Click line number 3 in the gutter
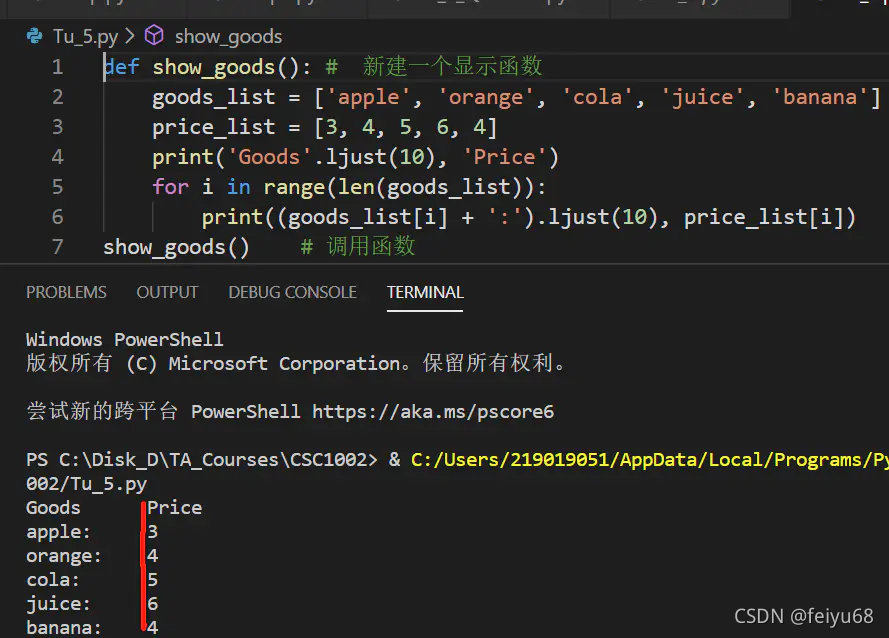This screenshot has width=889, height=638. pyautogui.click(x=58, y=127)
